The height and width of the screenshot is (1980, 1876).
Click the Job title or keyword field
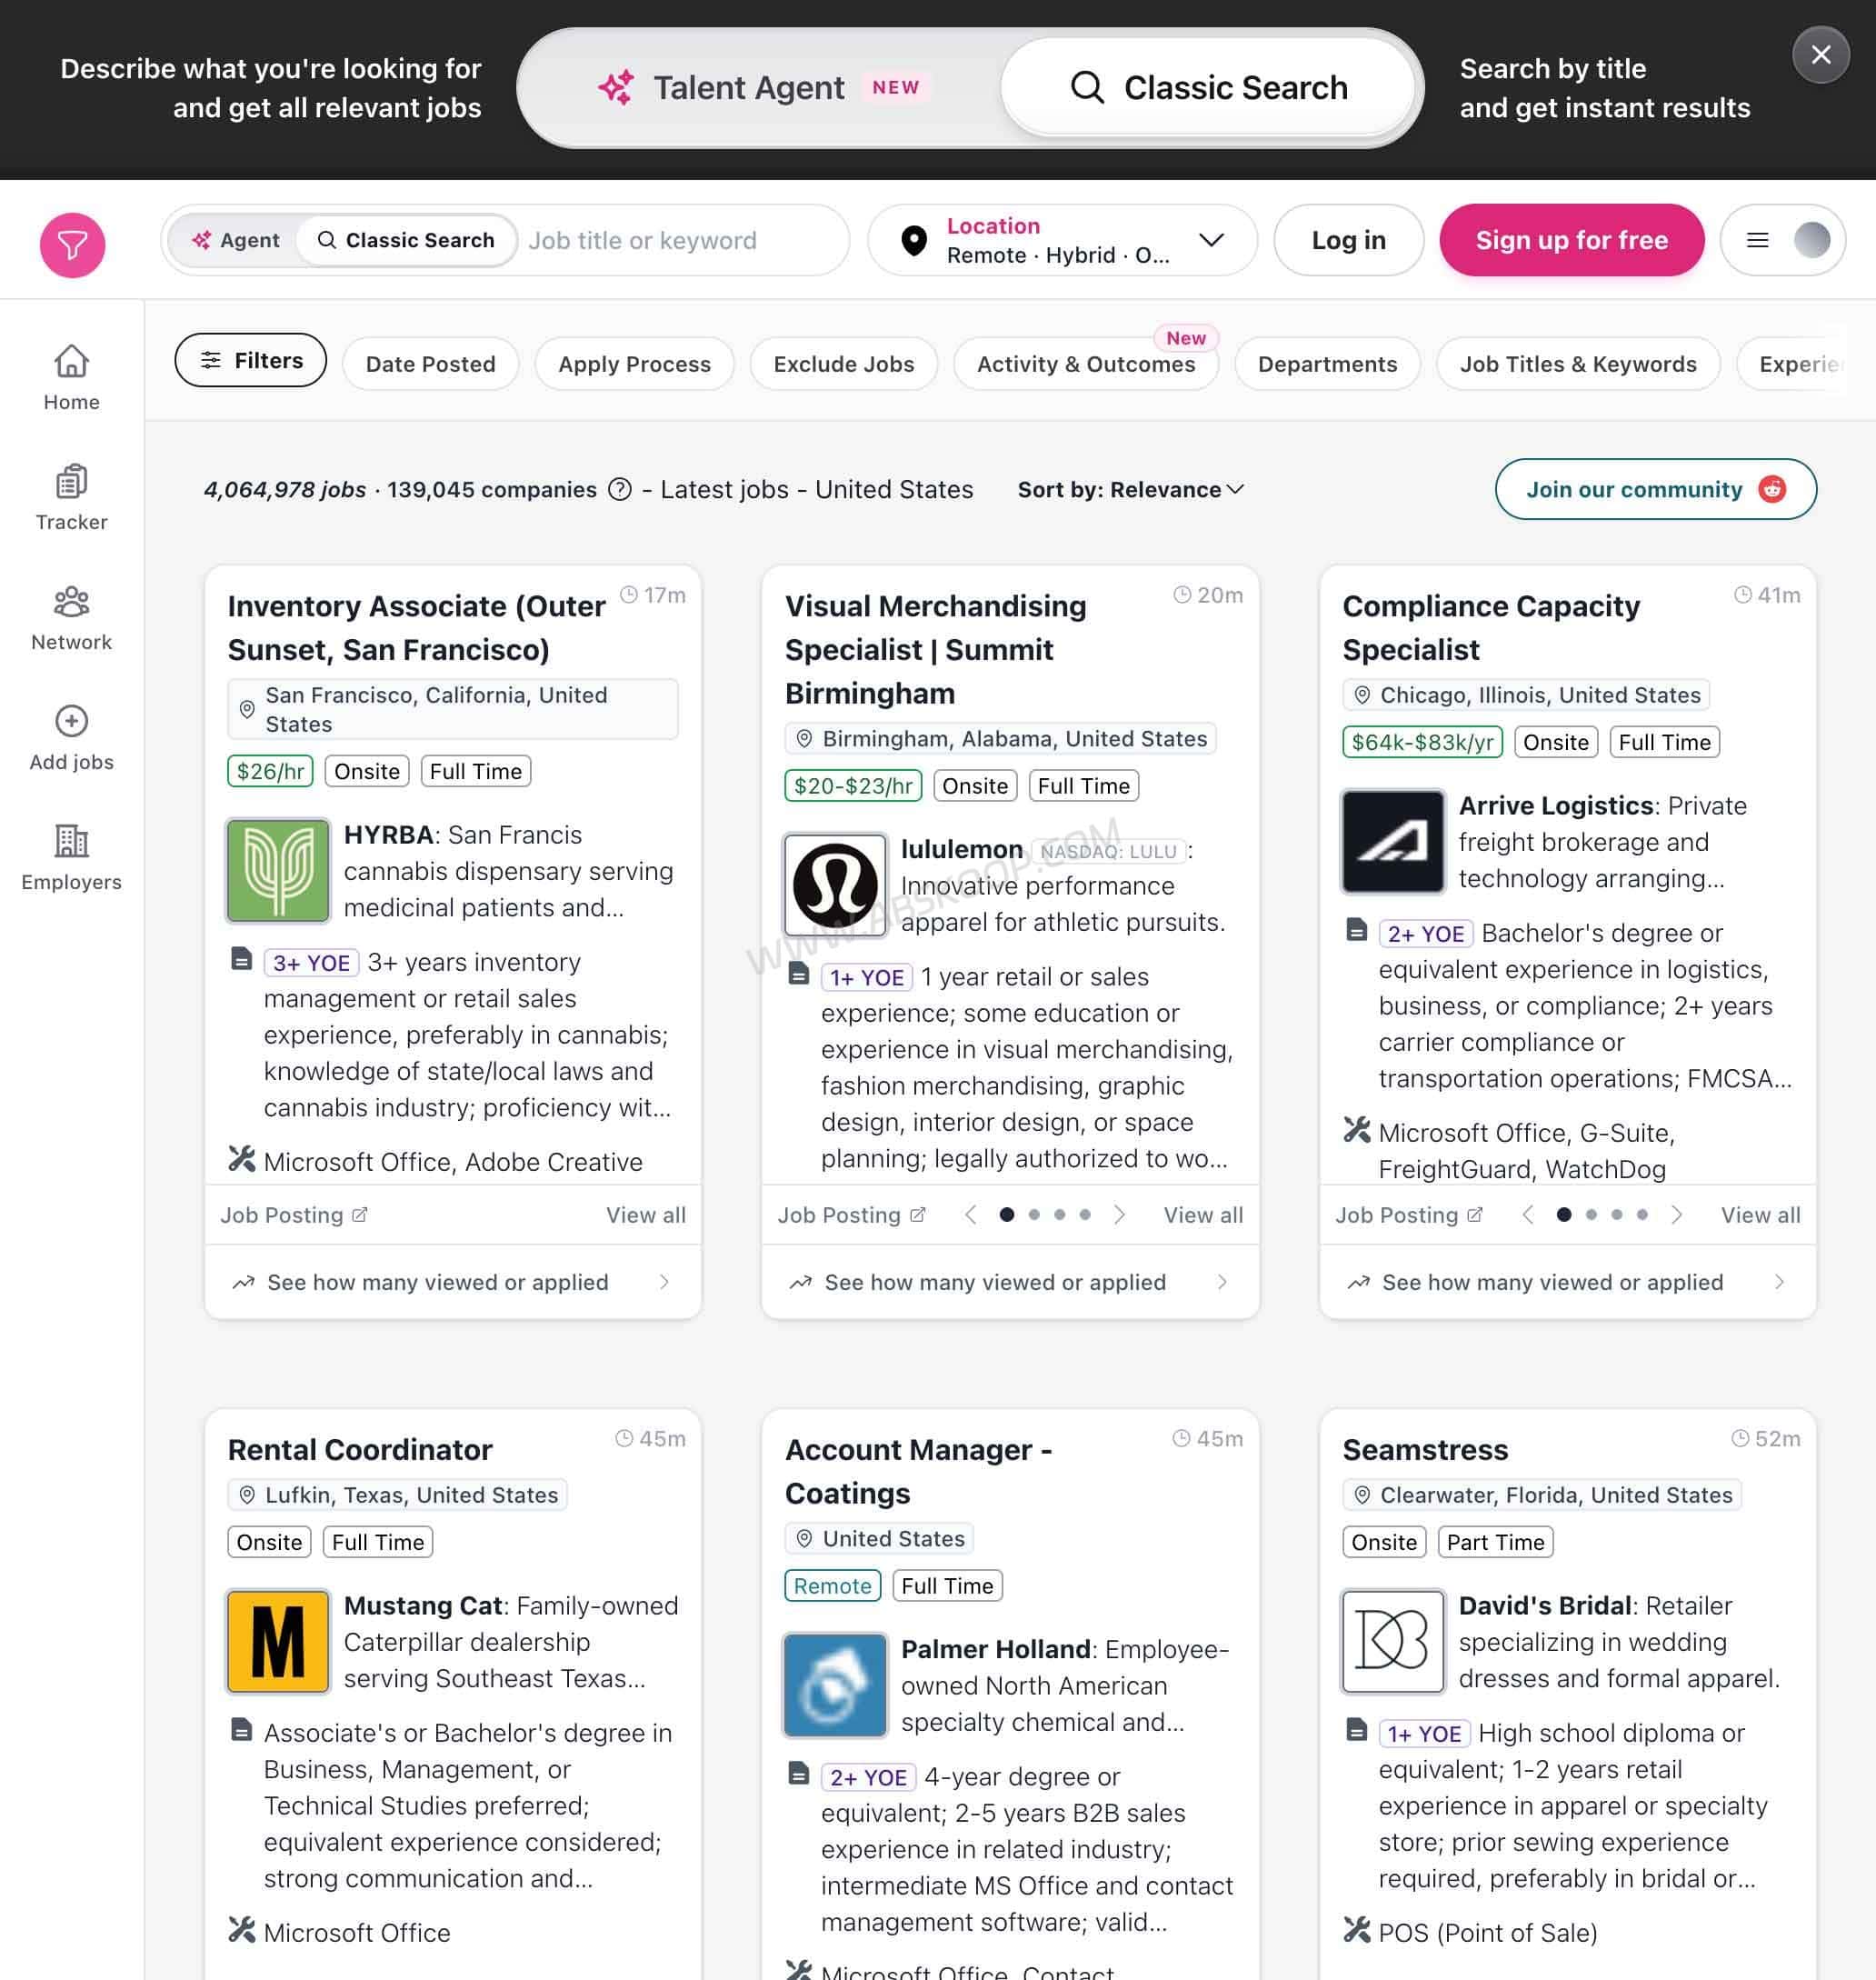680,240
